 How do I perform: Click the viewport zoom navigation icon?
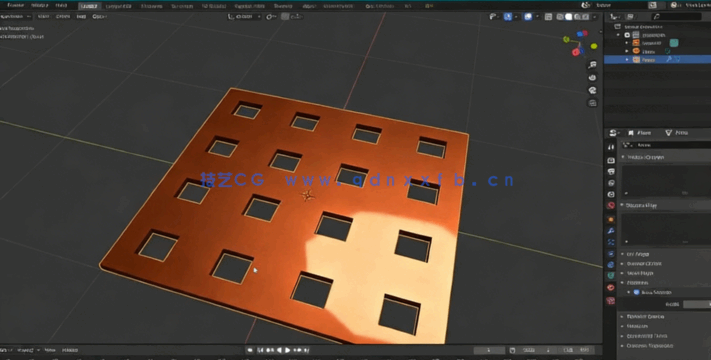592,65
